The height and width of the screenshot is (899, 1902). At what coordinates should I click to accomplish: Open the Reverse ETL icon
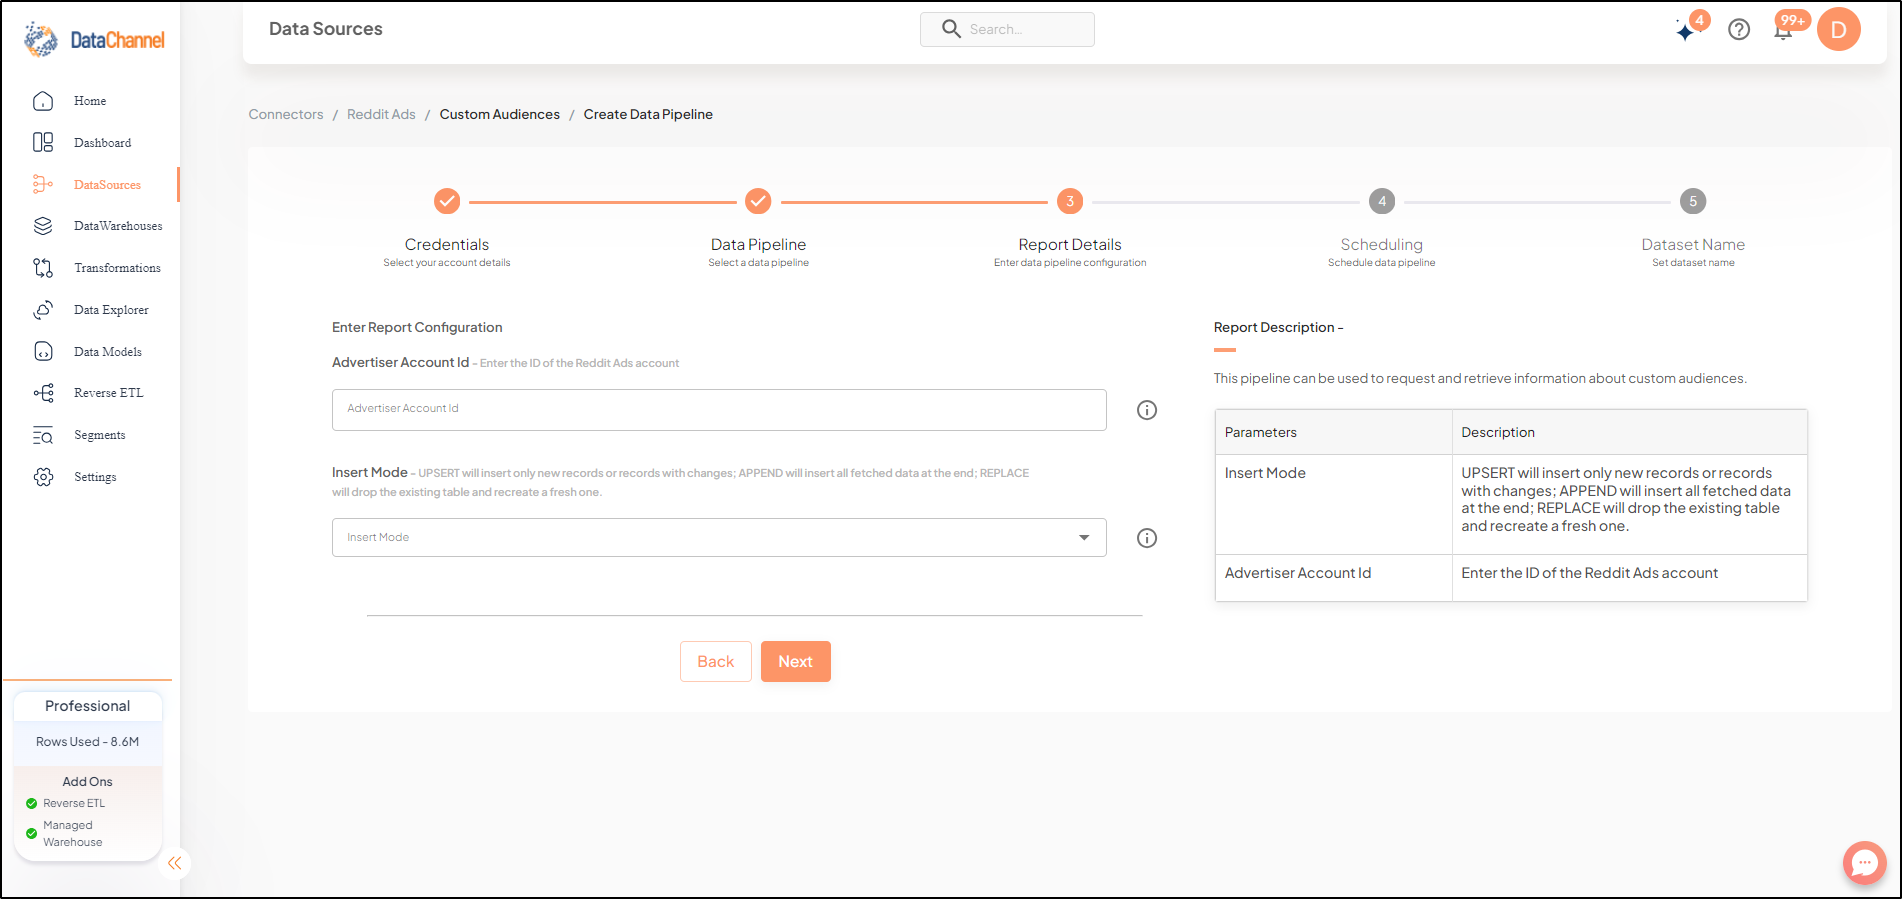click(43, 393)
